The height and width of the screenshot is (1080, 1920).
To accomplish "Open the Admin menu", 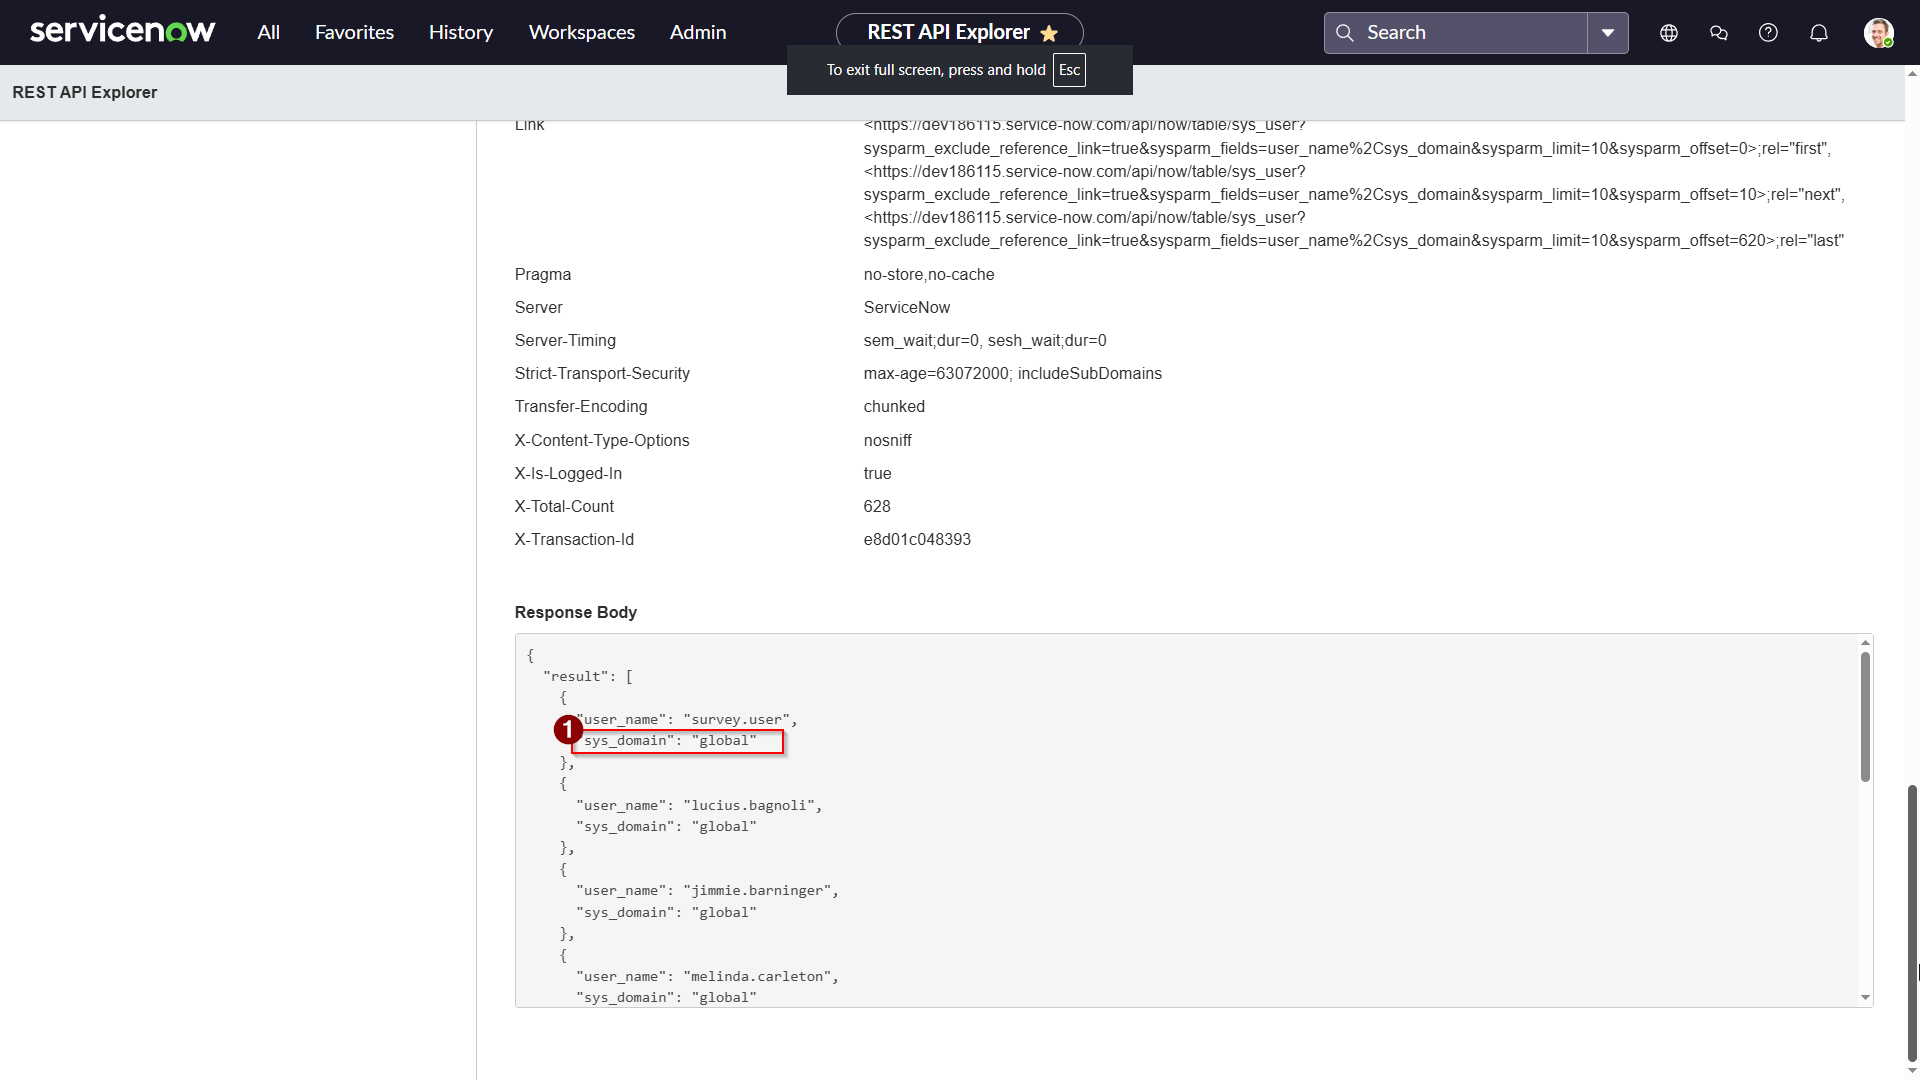I will click(697, 33).
